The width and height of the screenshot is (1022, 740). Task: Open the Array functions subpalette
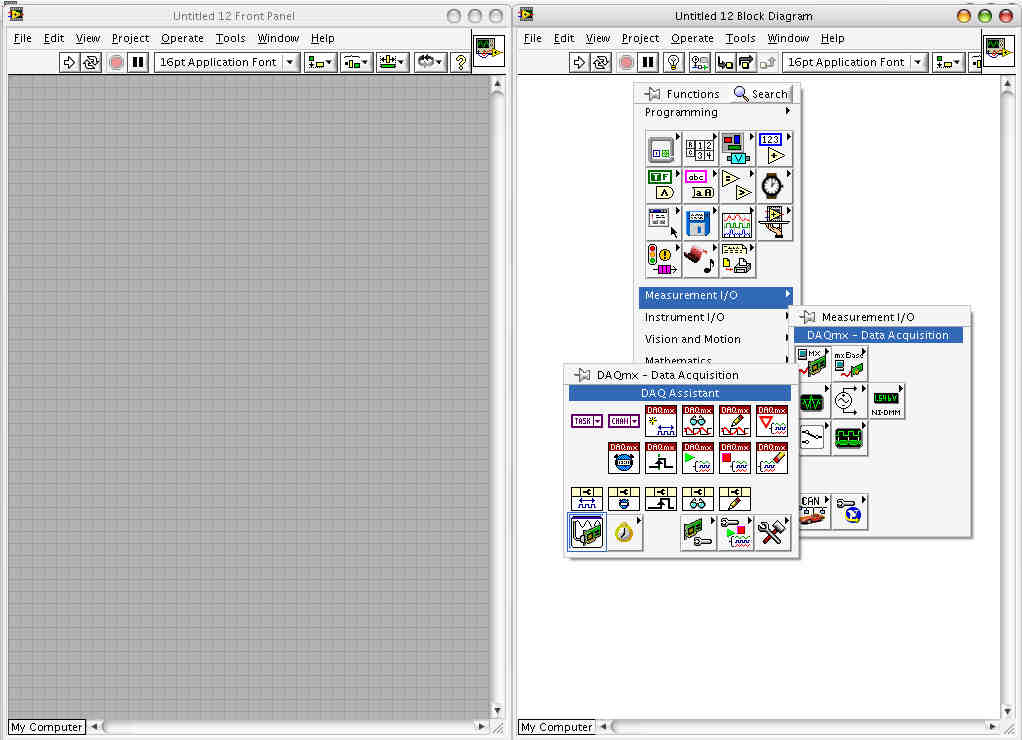click(699, 149)
